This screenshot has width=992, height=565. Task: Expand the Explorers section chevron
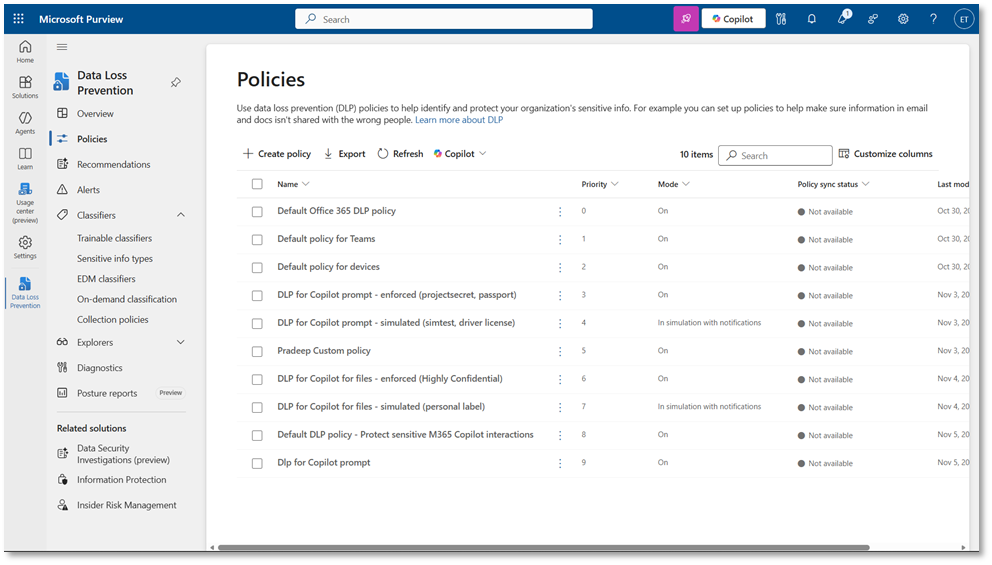pos(180,342)
